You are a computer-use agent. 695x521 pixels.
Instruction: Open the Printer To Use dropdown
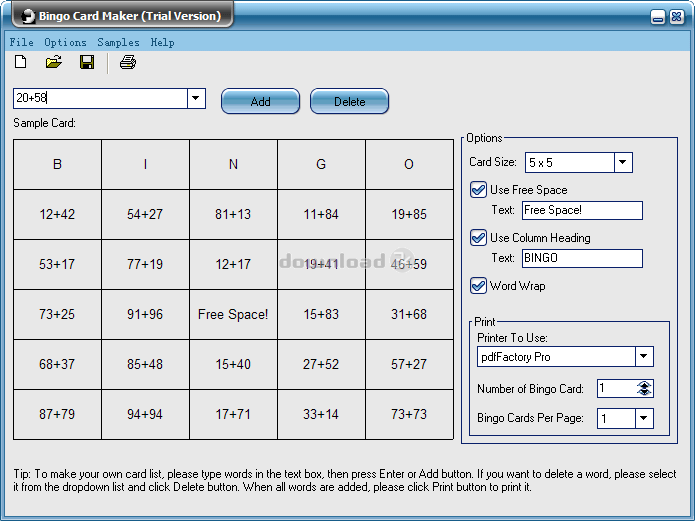pyautogui.click(x=644, y=357)
